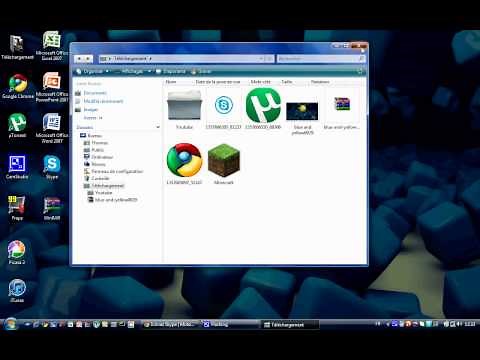Select the WinRAR desktop icon
Screen dimensions: 480x360
click(52, 208)
